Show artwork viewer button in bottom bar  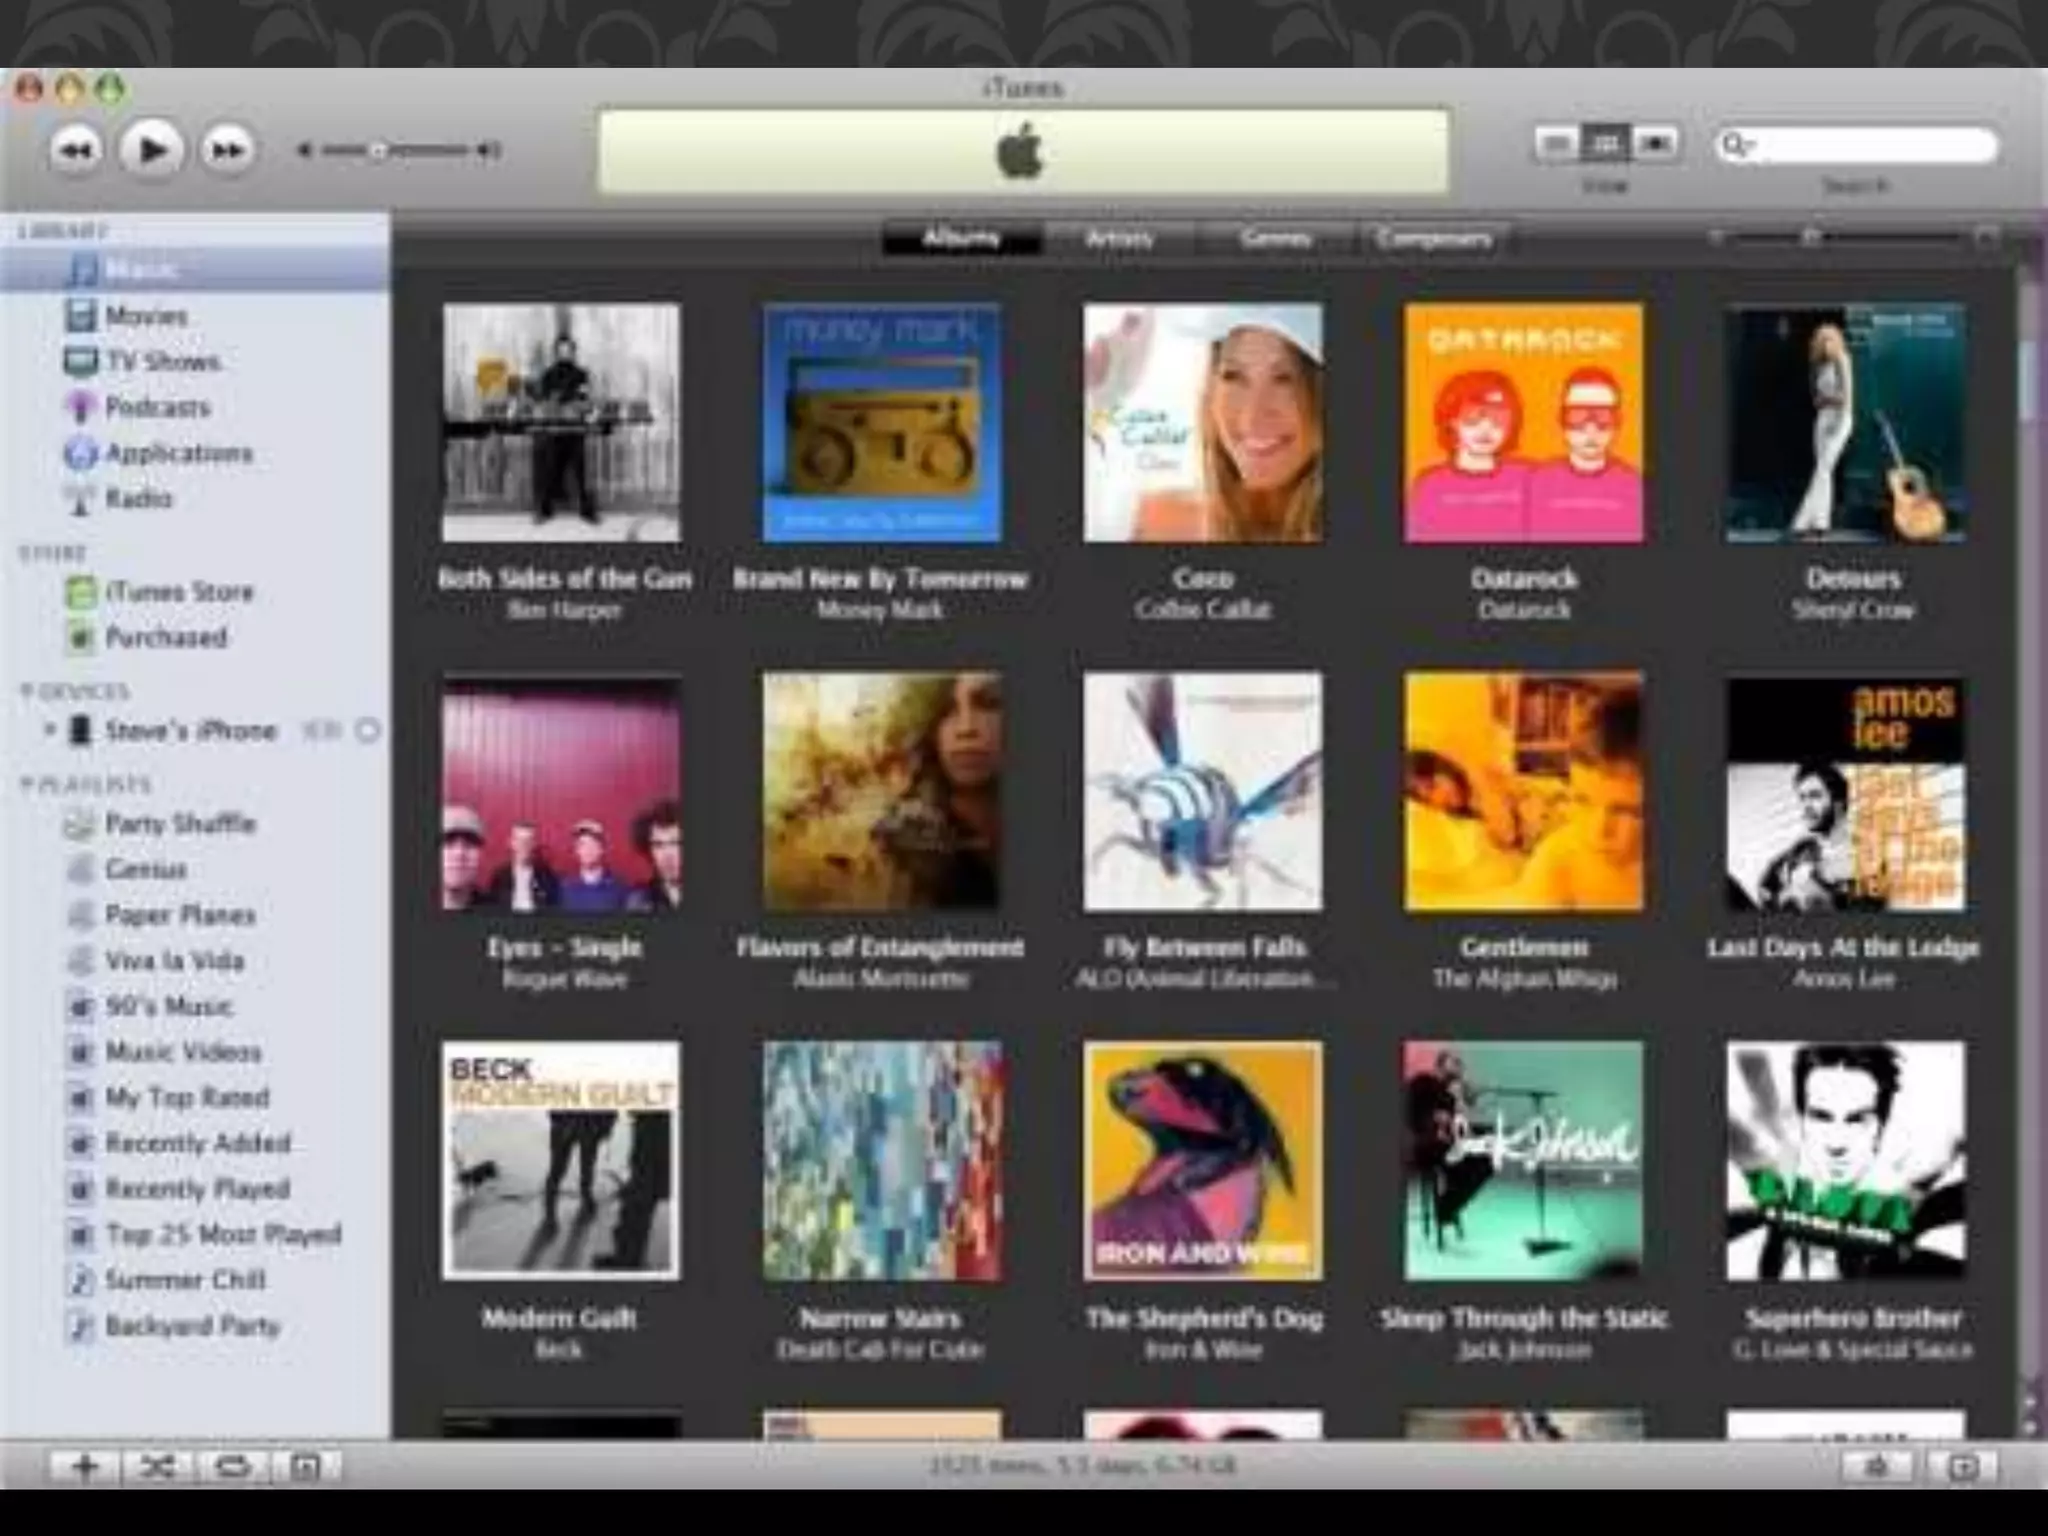click(x=306, y=1467)
